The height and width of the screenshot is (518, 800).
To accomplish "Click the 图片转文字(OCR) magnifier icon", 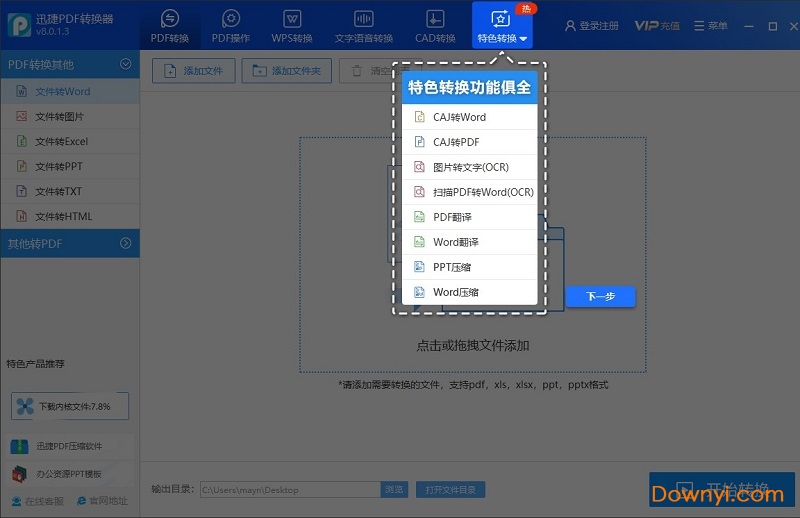I will (419, 167).
